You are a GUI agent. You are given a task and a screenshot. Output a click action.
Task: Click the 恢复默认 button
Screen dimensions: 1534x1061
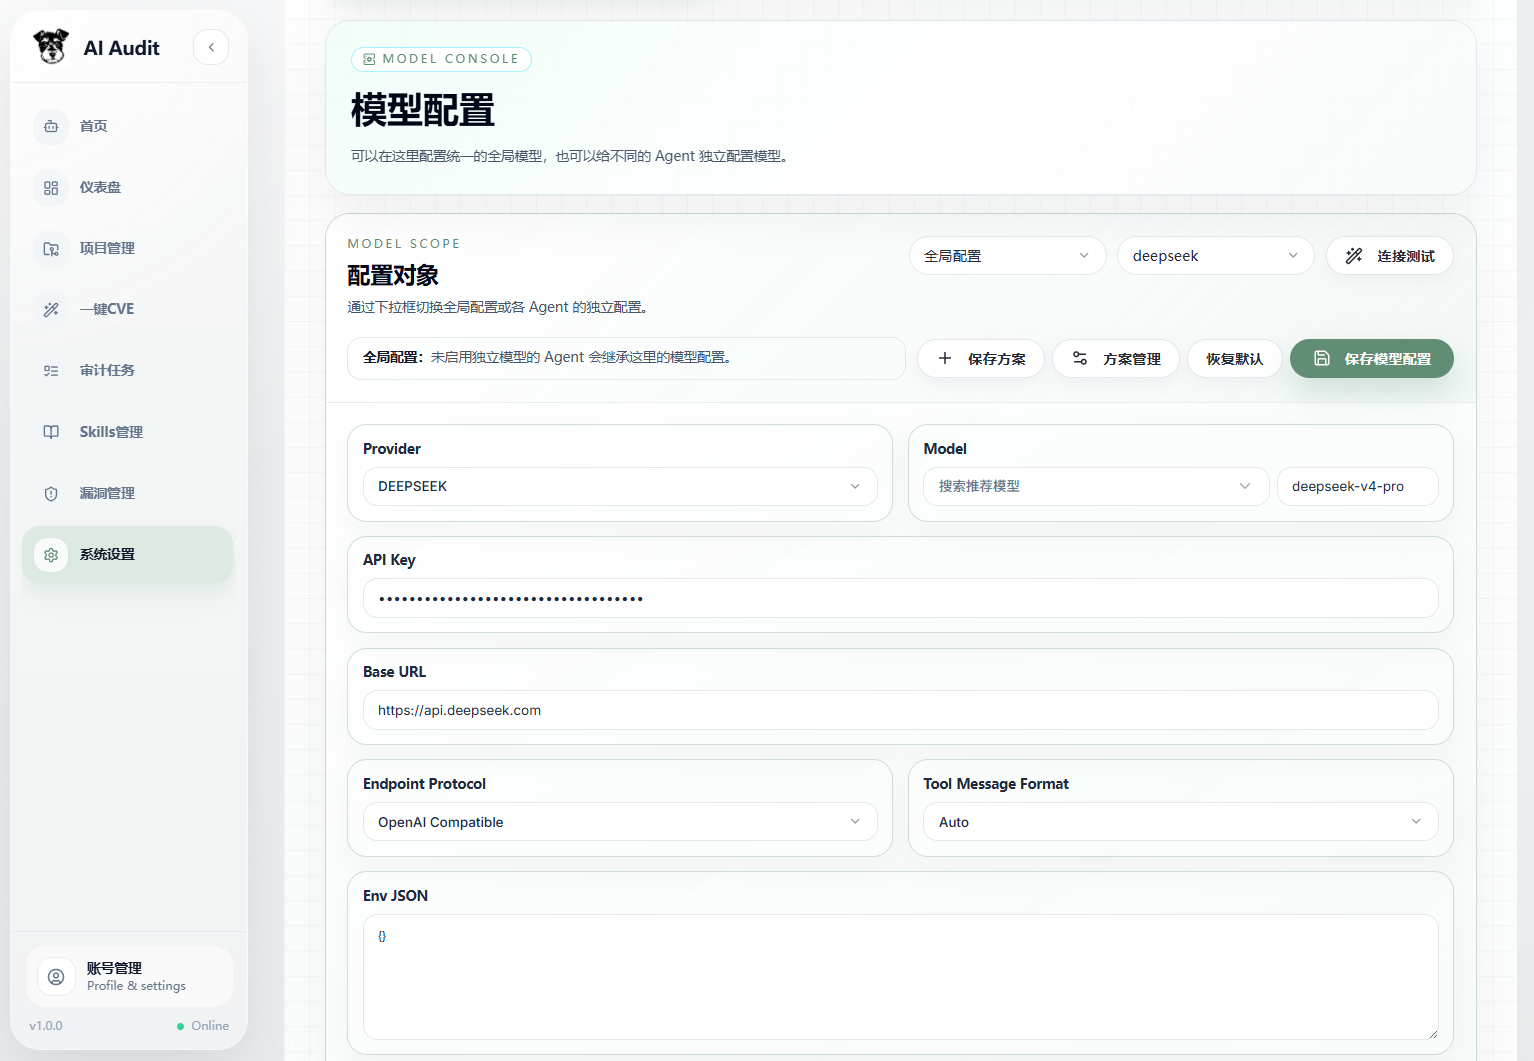[x=1235, y=359]
